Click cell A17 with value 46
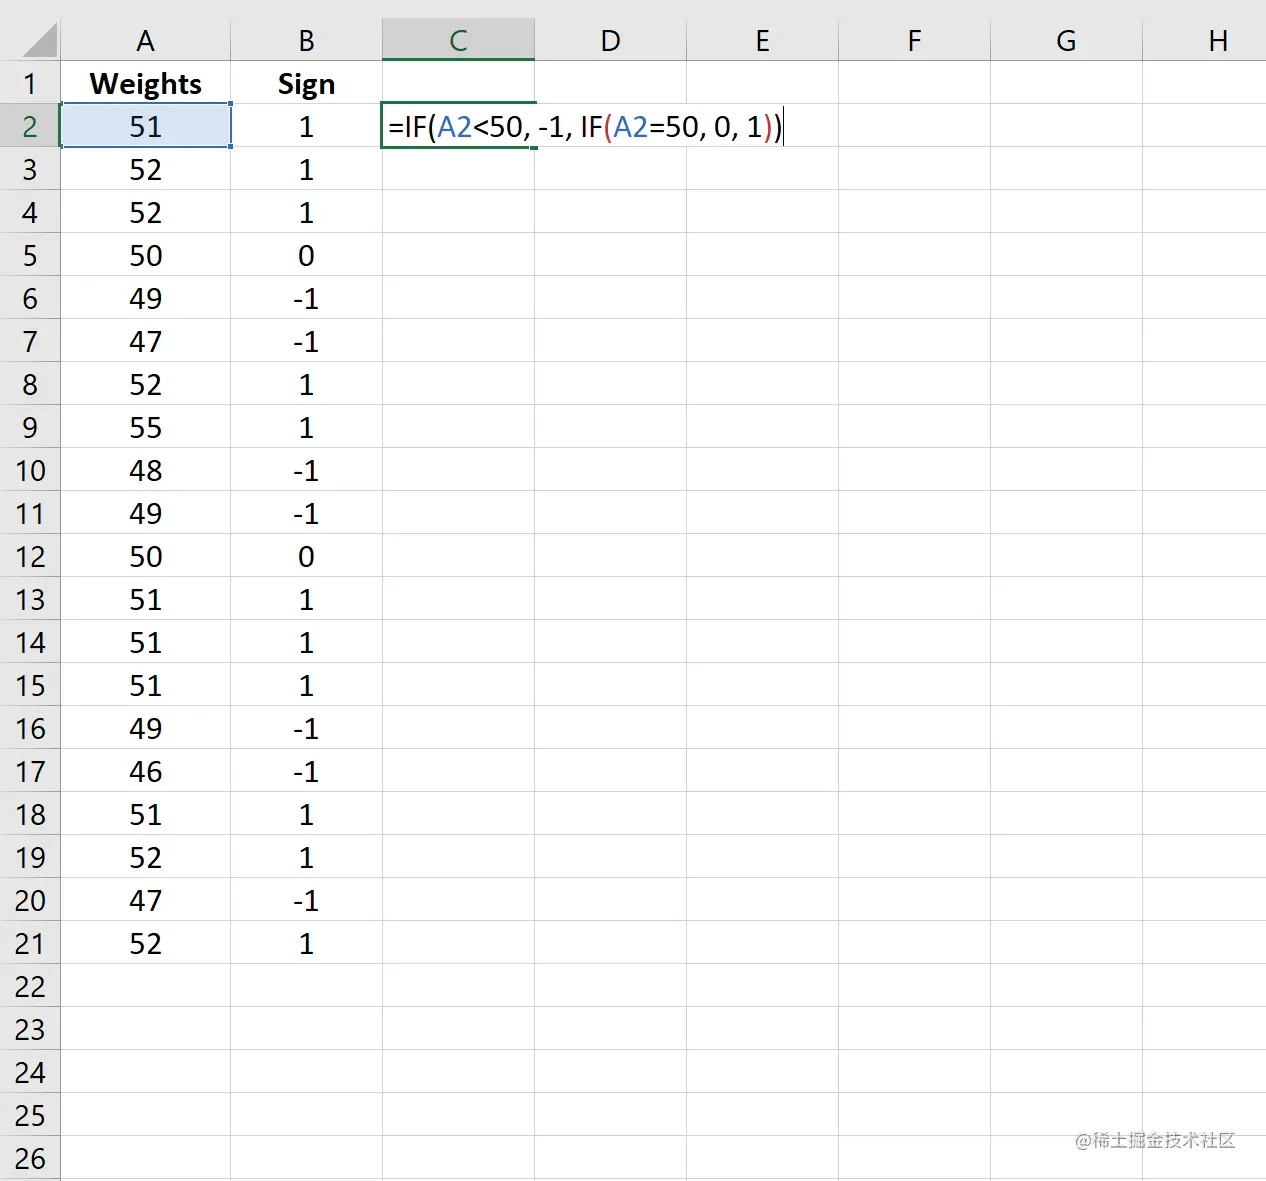 (x=146, y=771)
